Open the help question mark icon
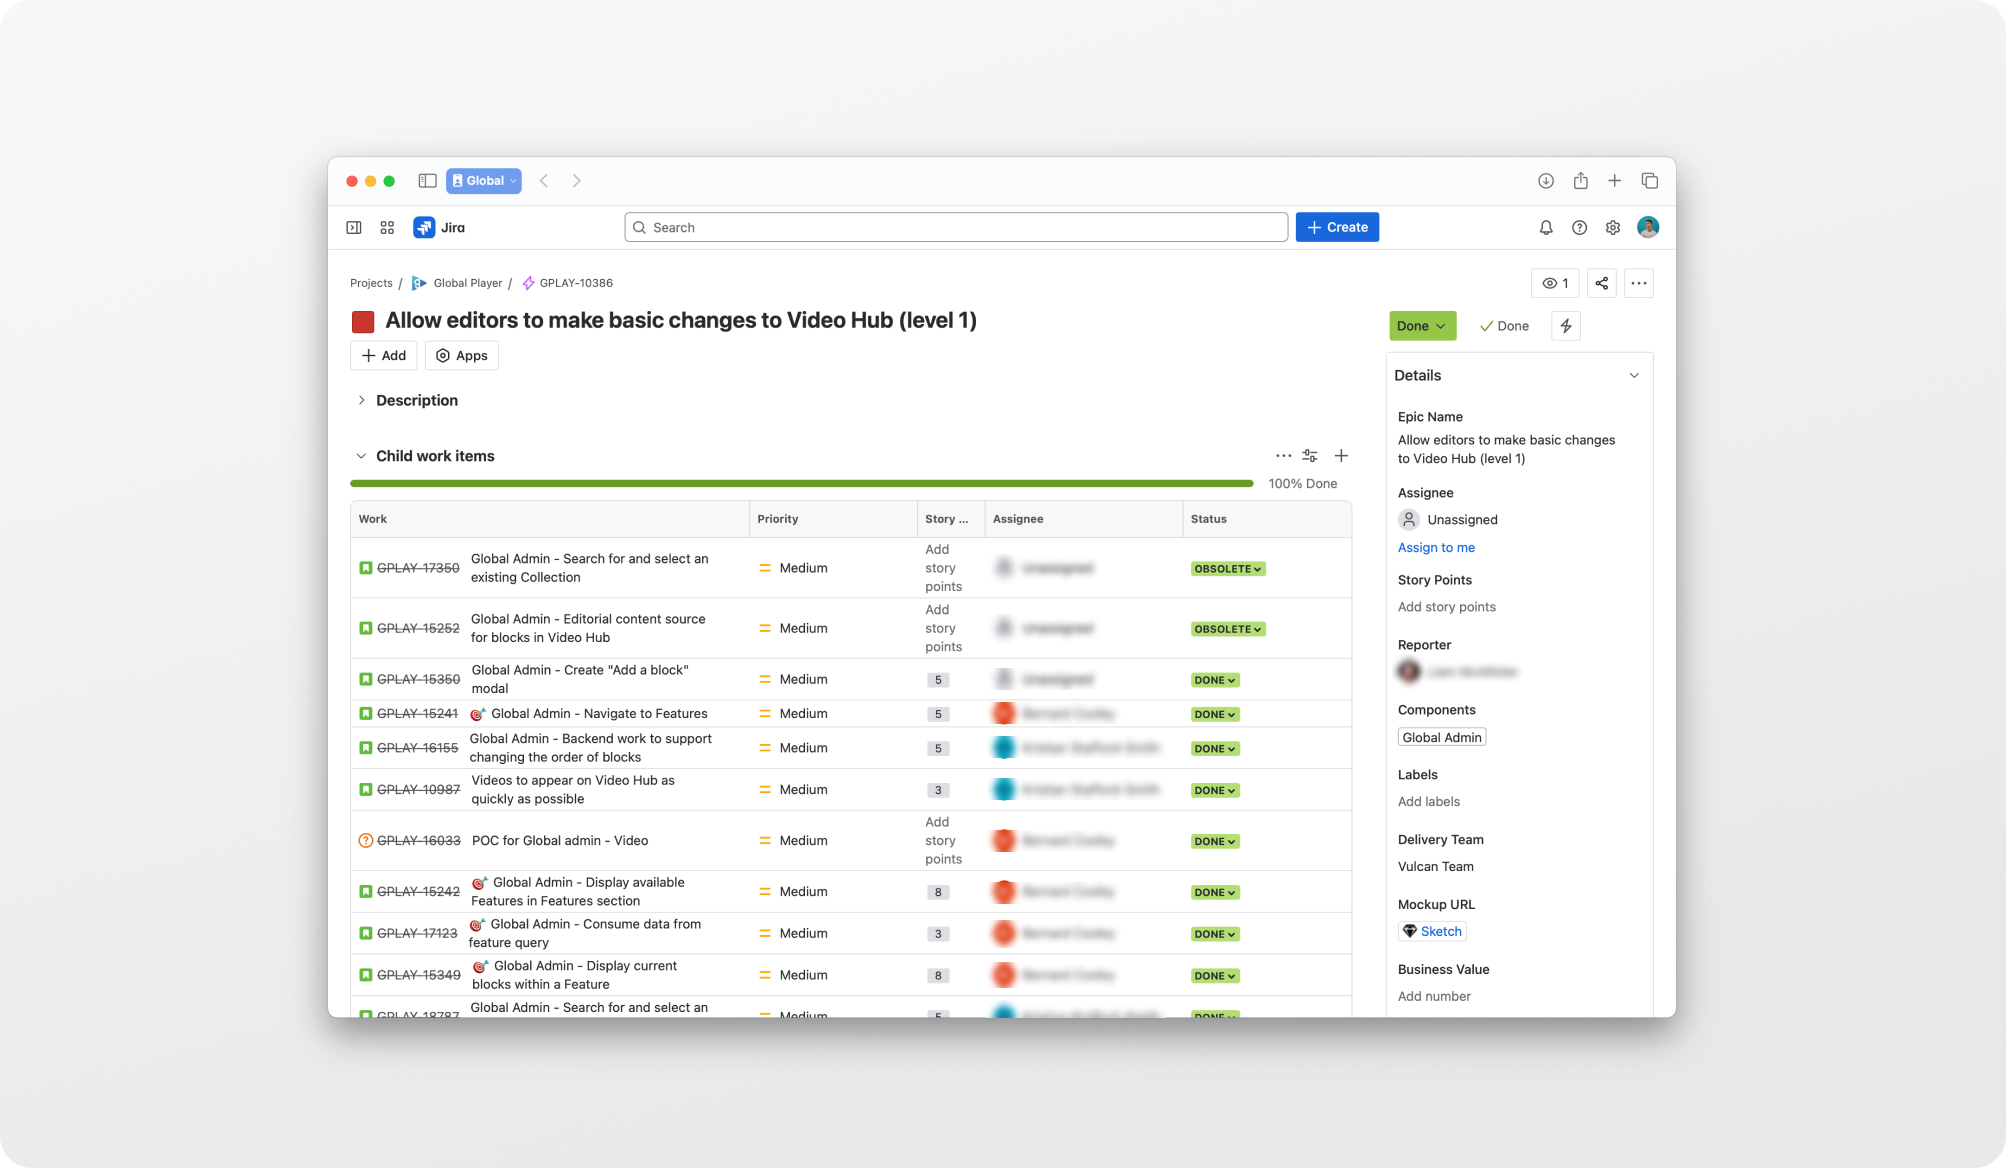The image size is (2006, 1168). [1579, 228]
